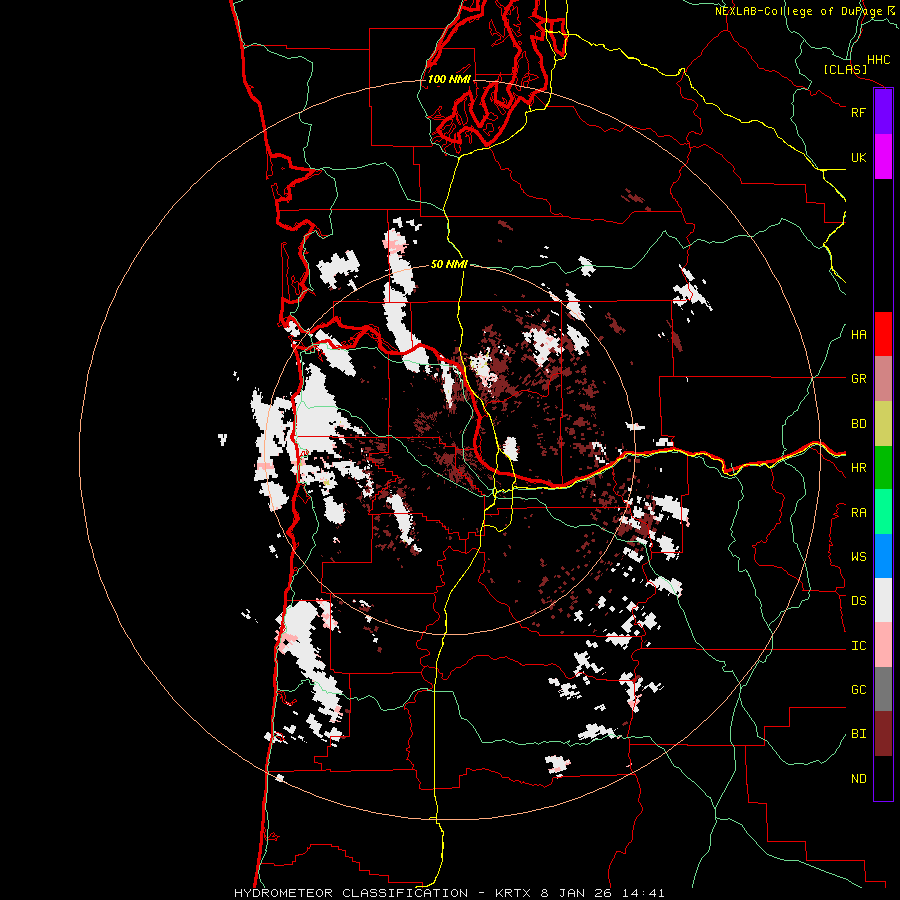Viewport: 900px width, 900px height.
Task: Click the ND legend label
Action: click(x=859, y=779)
